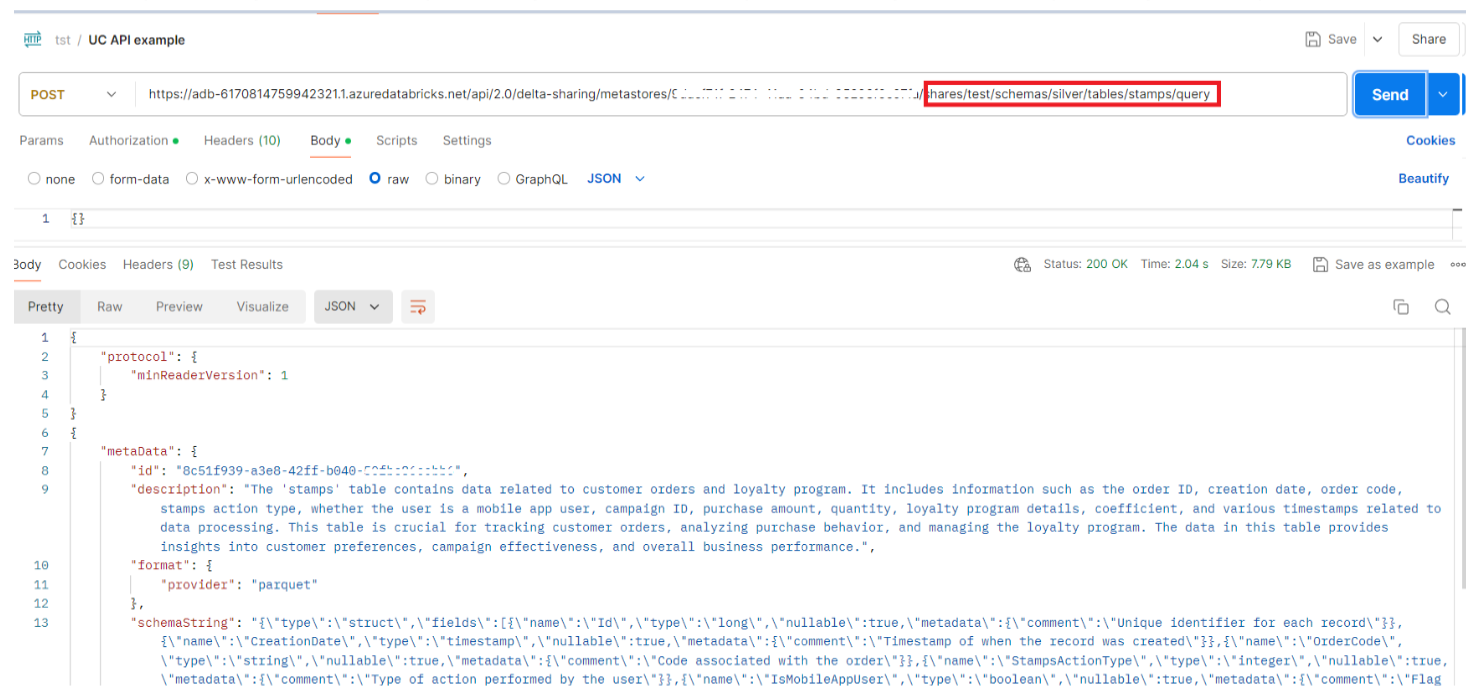Click the "minReaderVersion" key
The image size is (1484, 692).
(x=198, y=375)
